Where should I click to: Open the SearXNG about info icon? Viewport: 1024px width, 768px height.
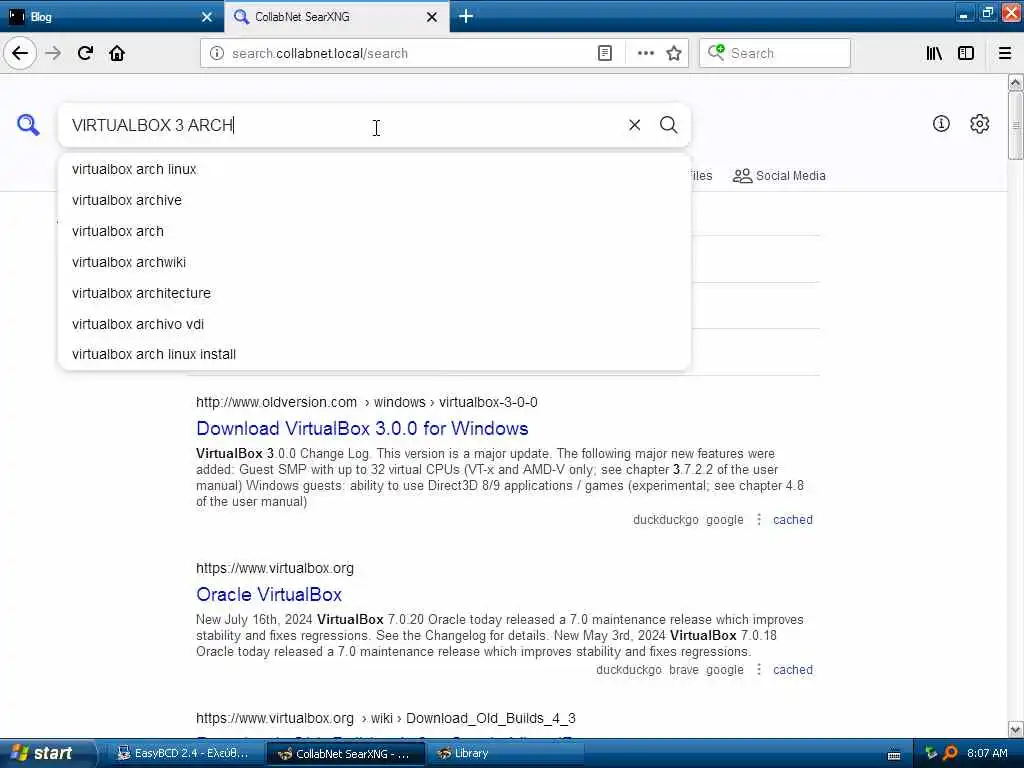pyautogui.click(x=941, y=123)
